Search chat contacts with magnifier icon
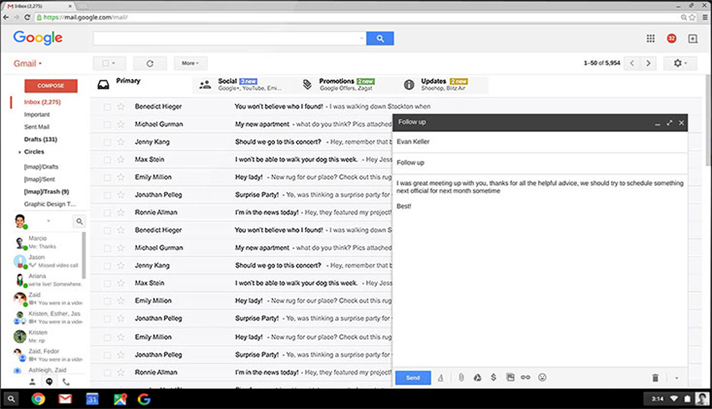This screenshot has width=712, height=409. 79,222
